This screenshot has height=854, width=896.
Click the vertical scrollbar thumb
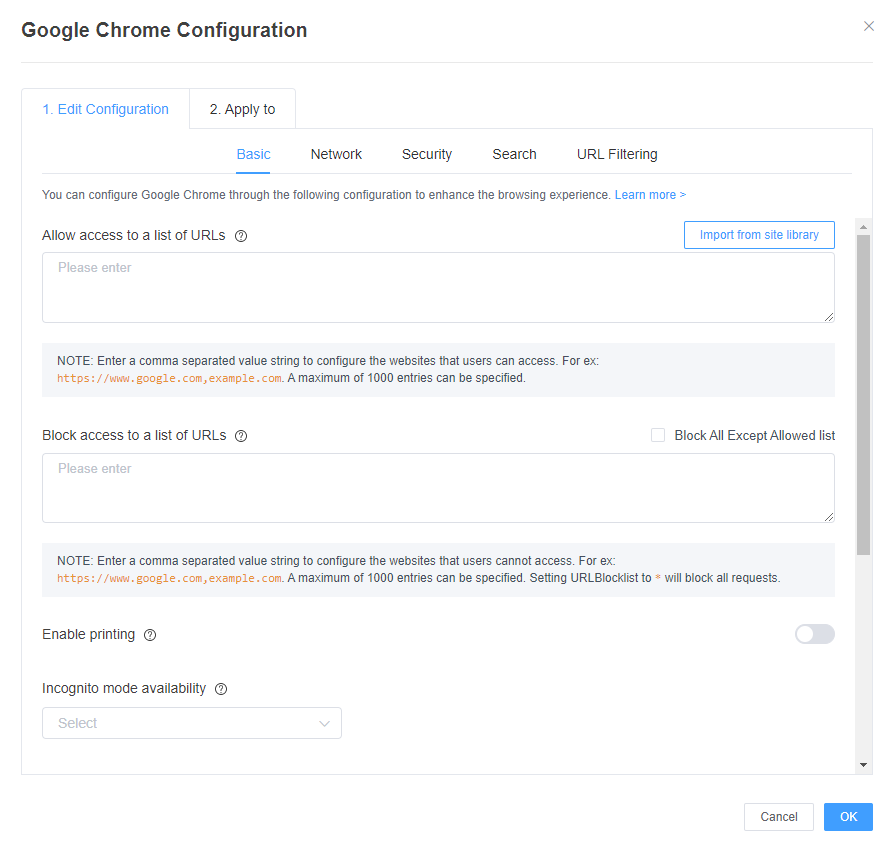[863, 394]
